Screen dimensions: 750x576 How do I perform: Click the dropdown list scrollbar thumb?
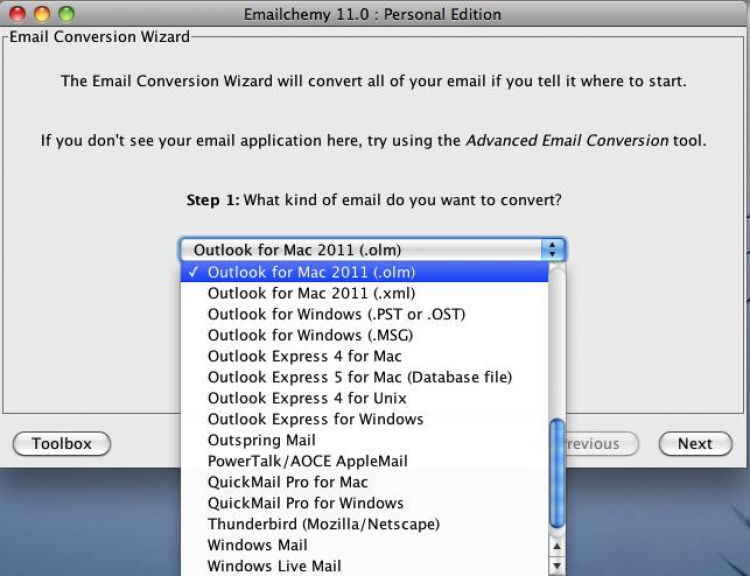click(557, 474)
